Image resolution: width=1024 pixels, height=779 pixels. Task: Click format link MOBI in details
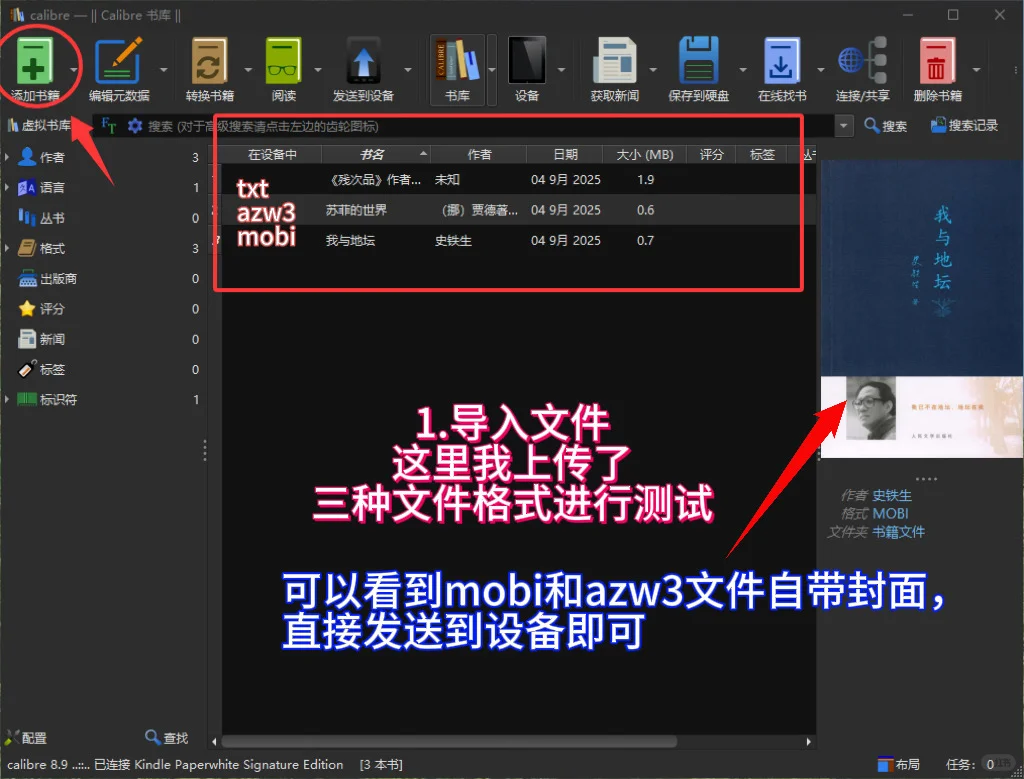(x=890, y=513)
